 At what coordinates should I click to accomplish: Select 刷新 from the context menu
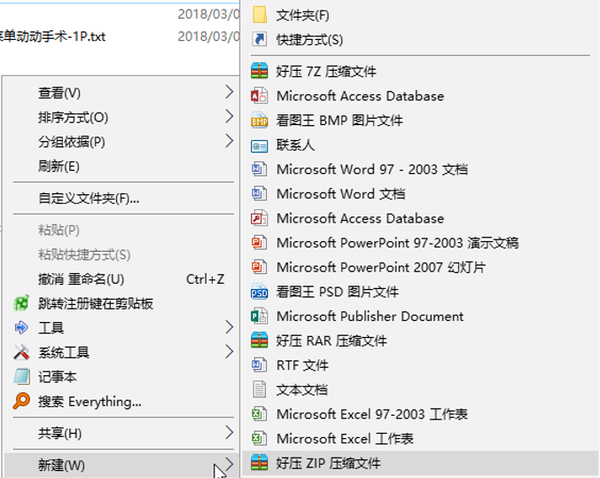(58, 166)
